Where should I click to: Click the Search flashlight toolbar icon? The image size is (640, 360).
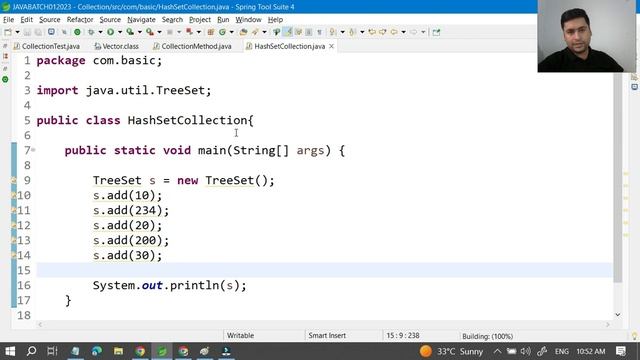[x=255, y=32]
